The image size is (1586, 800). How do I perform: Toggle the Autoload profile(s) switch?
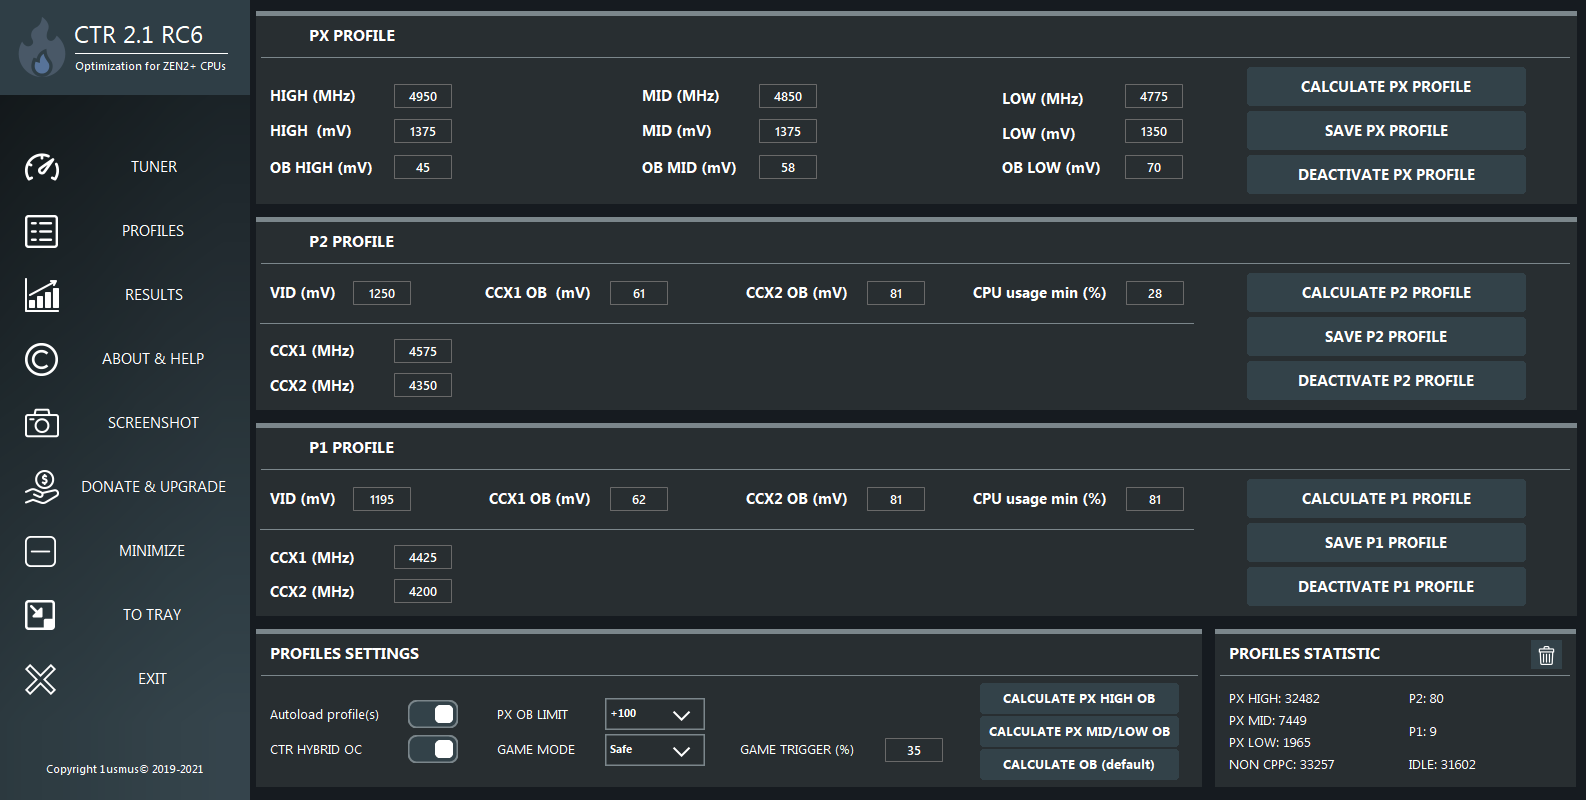tap(433, 714)
